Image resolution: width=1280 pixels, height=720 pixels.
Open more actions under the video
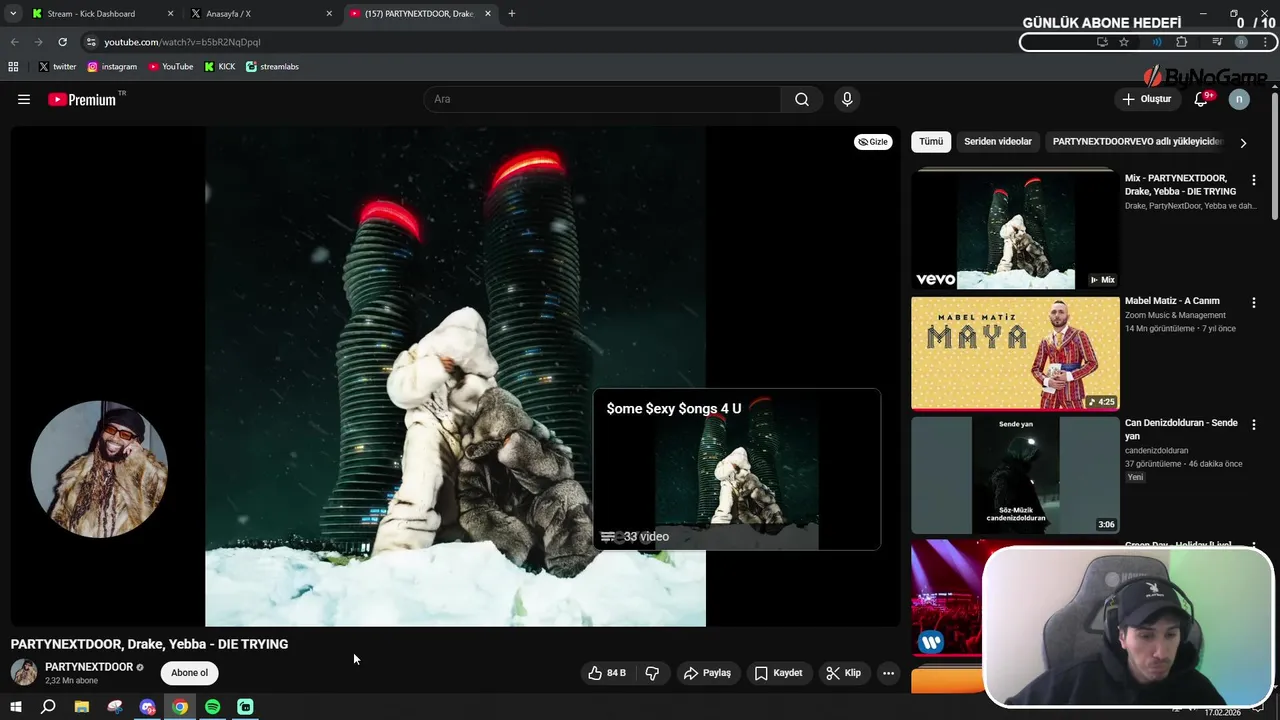(888, 673)
